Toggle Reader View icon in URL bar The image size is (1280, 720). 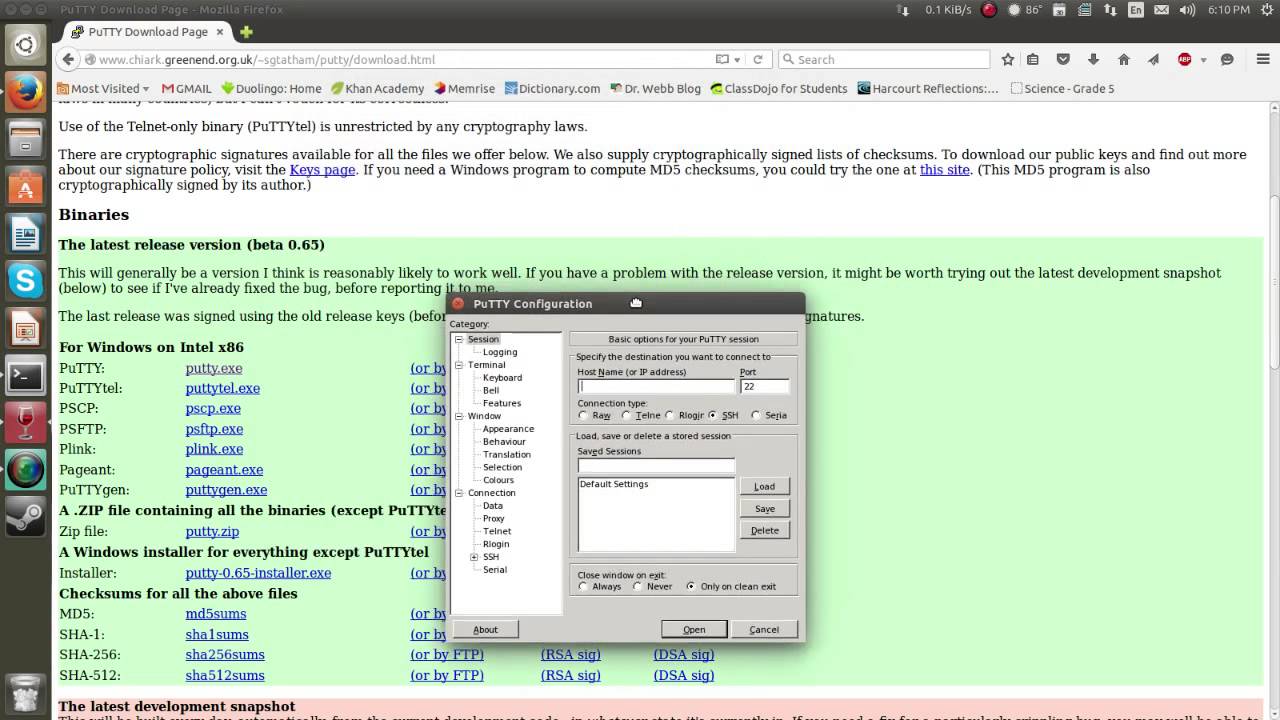tap(722, 60)
